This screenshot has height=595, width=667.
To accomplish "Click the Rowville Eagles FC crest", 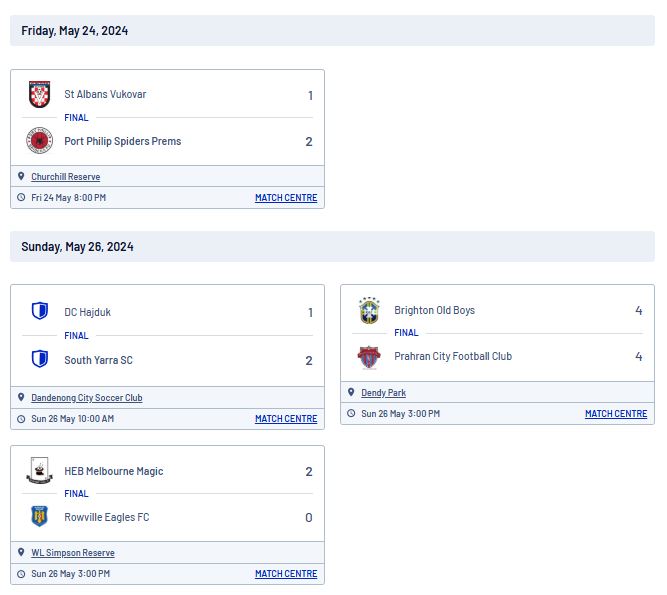I will click(40, 516).
